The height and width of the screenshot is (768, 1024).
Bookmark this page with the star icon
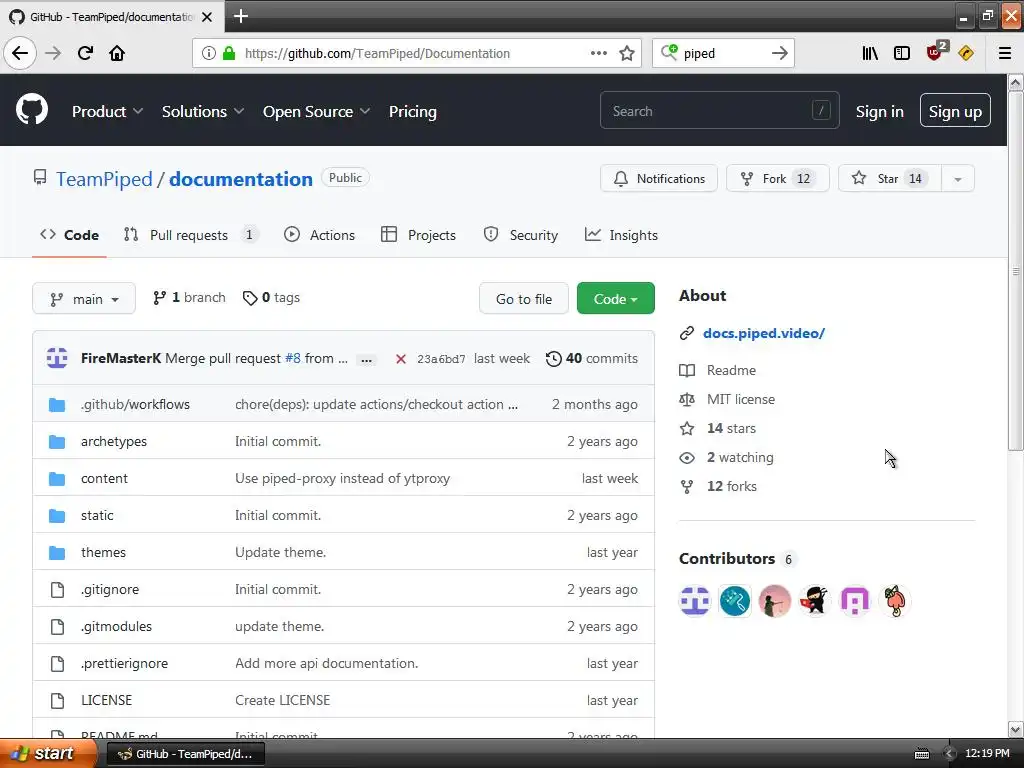(x=627, y=54)
